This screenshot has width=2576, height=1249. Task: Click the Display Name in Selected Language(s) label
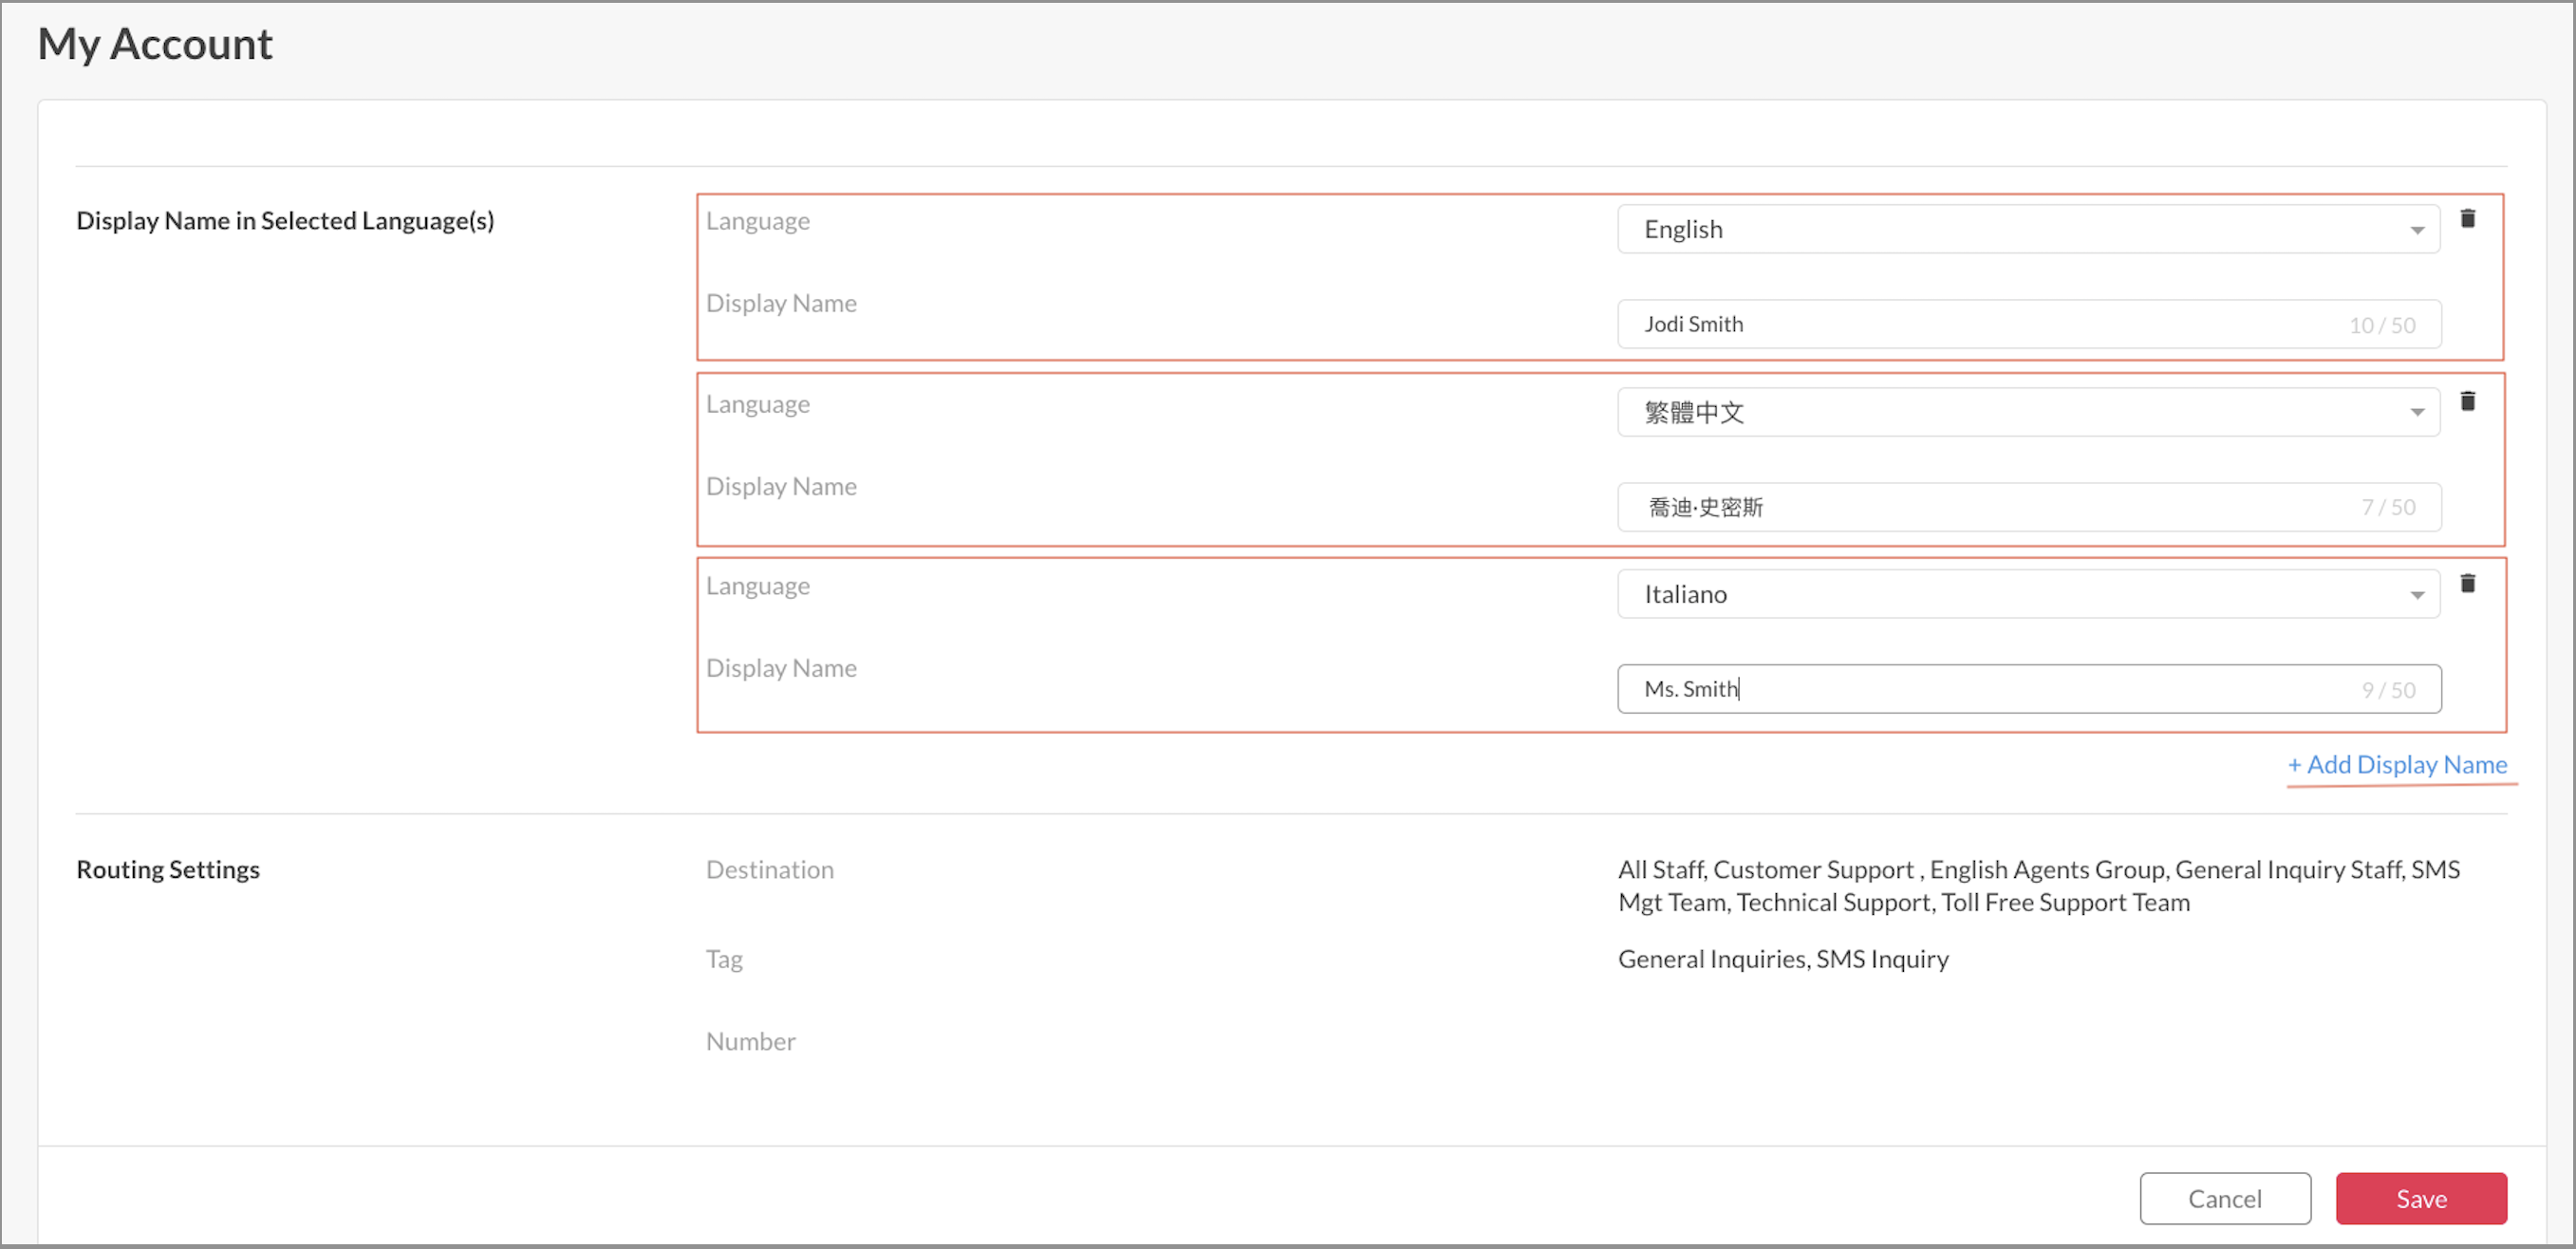point(285,220)
